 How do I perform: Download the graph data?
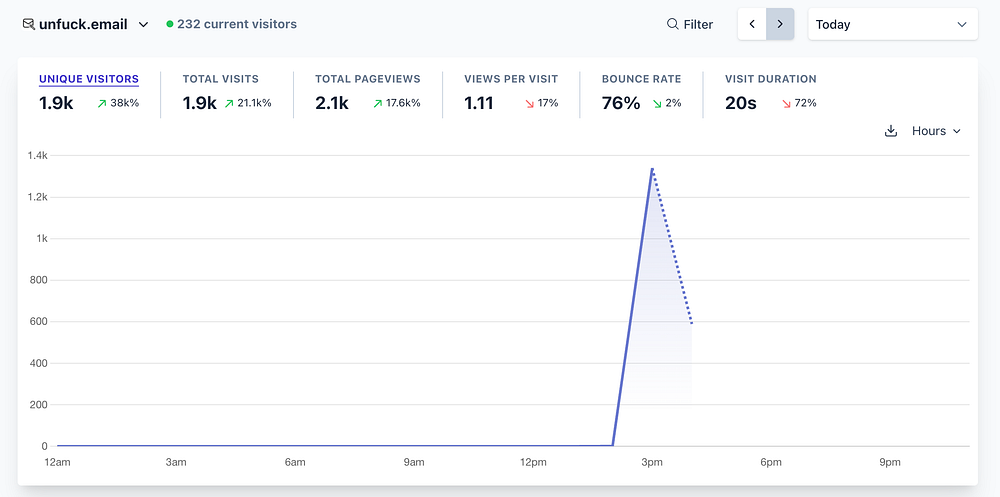point(891,131)
